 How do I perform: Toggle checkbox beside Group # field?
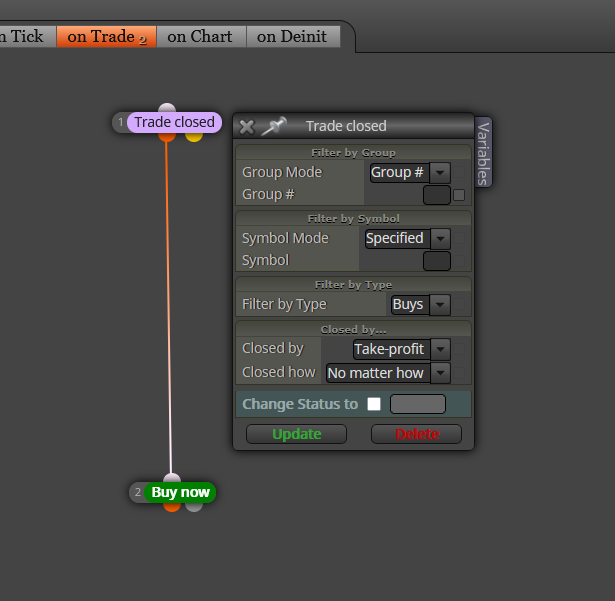click(459, 195)
